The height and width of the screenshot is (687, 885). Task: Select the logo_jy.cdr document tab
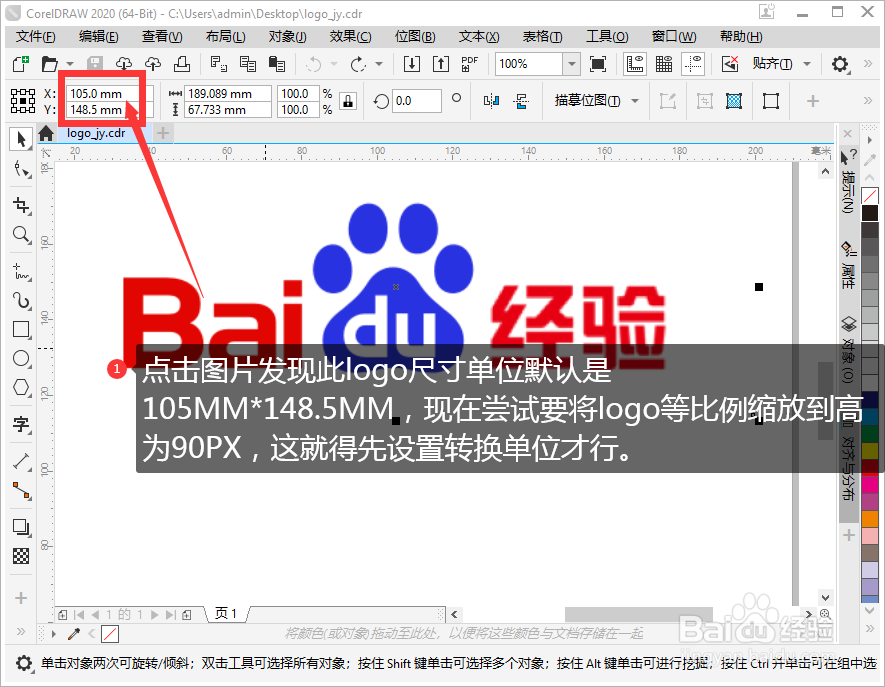[x=96, y=133]
